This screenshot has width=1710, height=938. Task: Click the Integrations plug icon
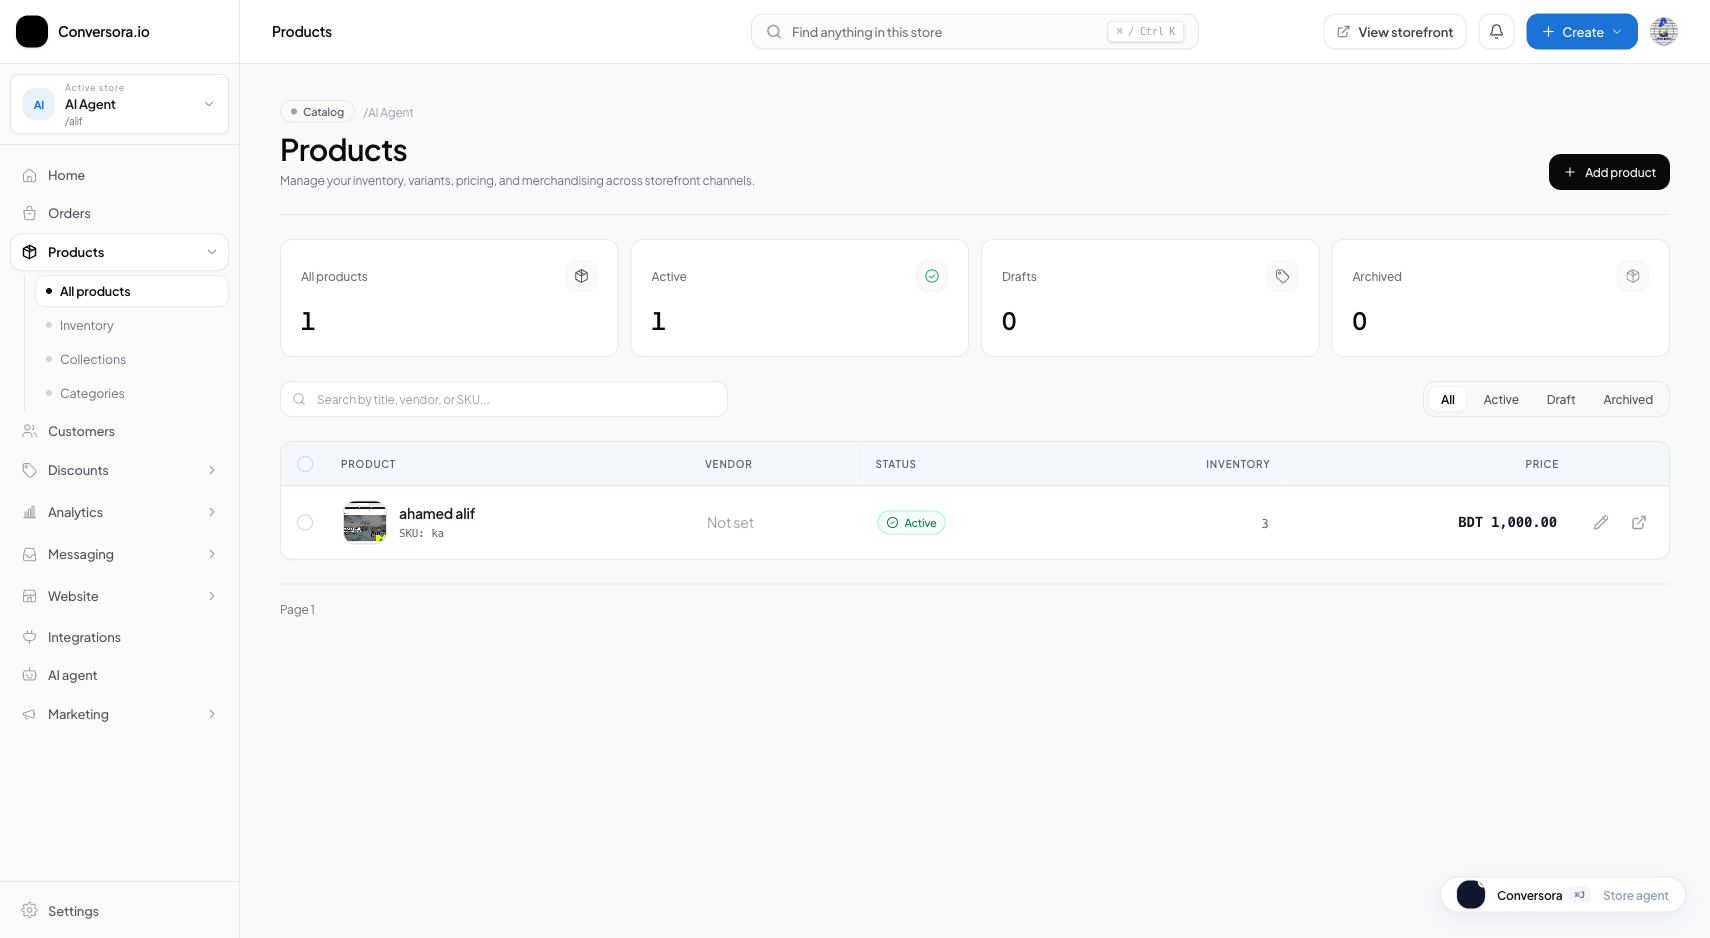30,637
